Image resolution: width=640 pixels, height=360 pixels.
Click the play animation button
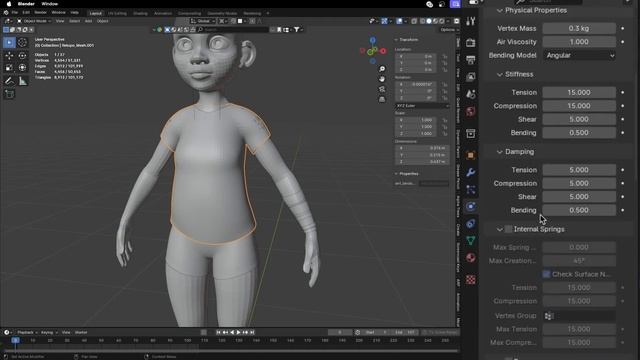tap(239, 333)
